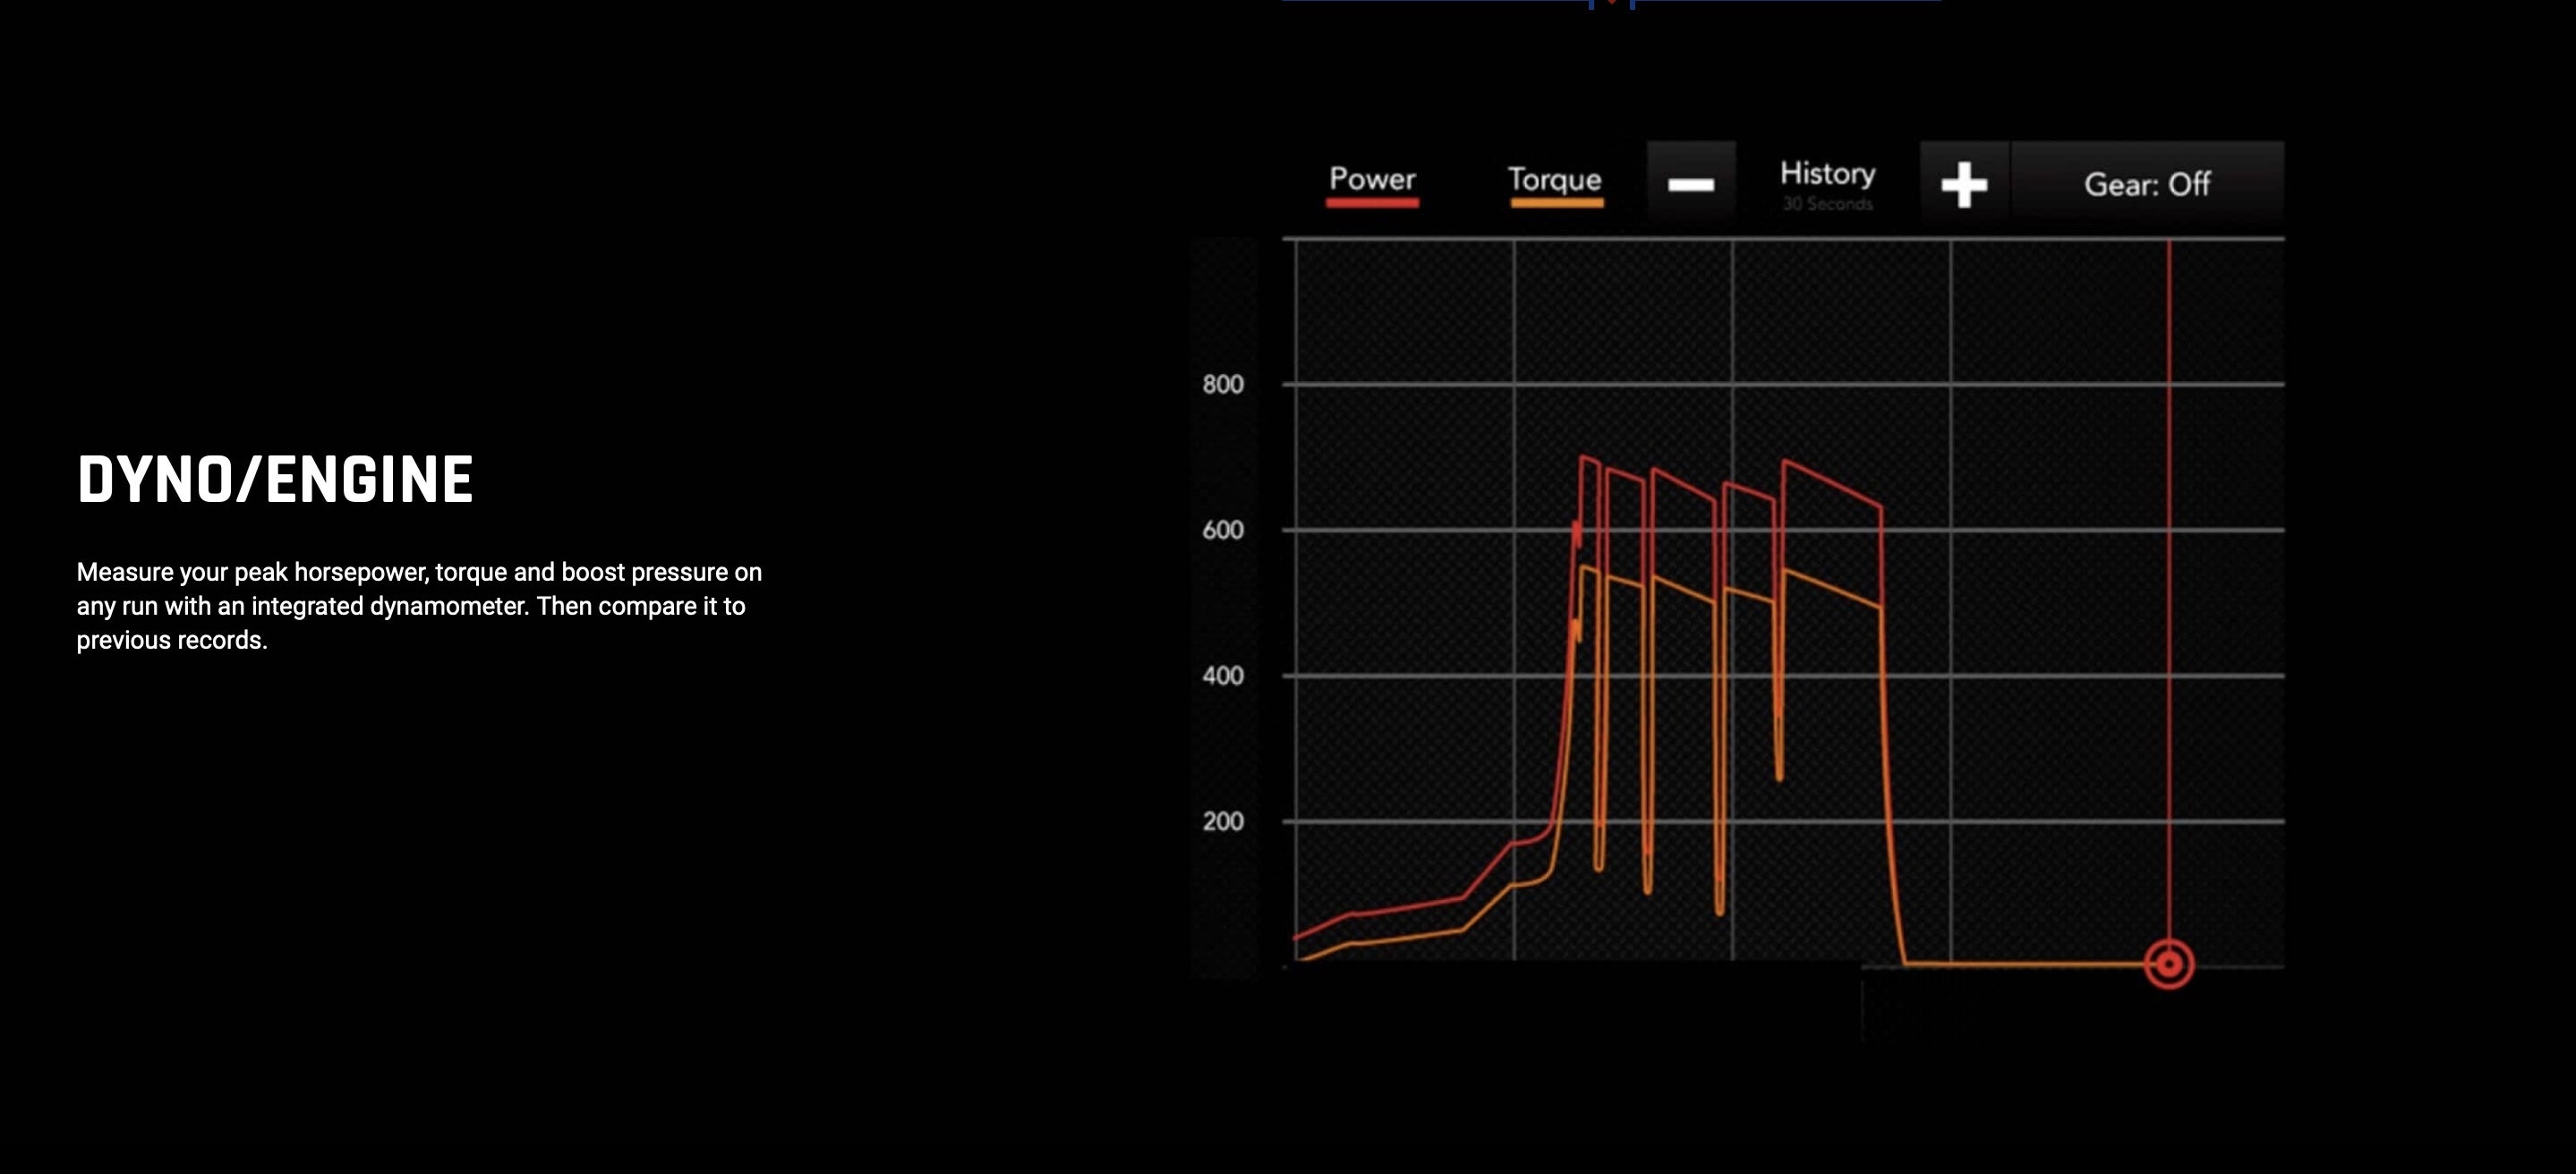Click the DYNO/ENGINE heading
This screenshot has width=2576, height=1174.
coord(275,480)
